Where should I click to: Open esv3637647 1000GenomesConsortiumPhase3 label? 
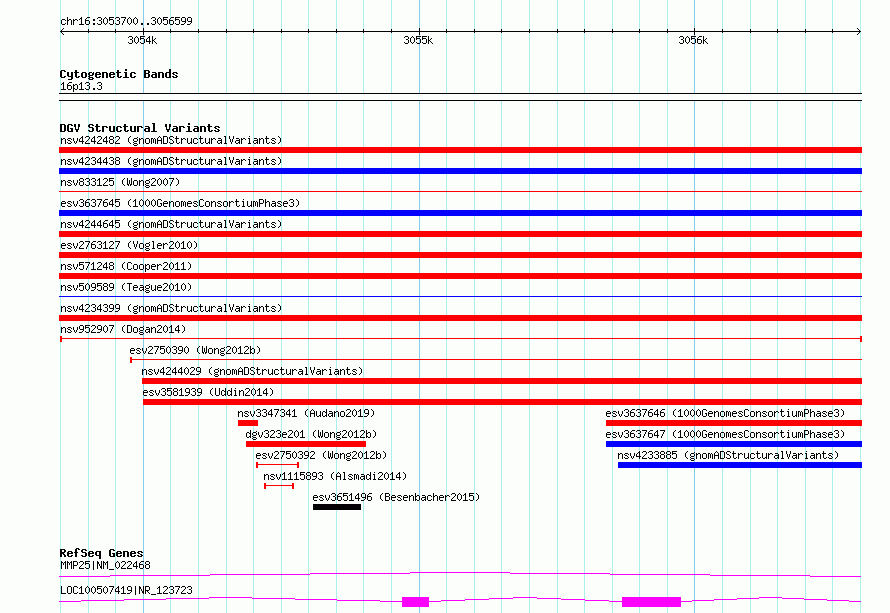tap(725, 434)
